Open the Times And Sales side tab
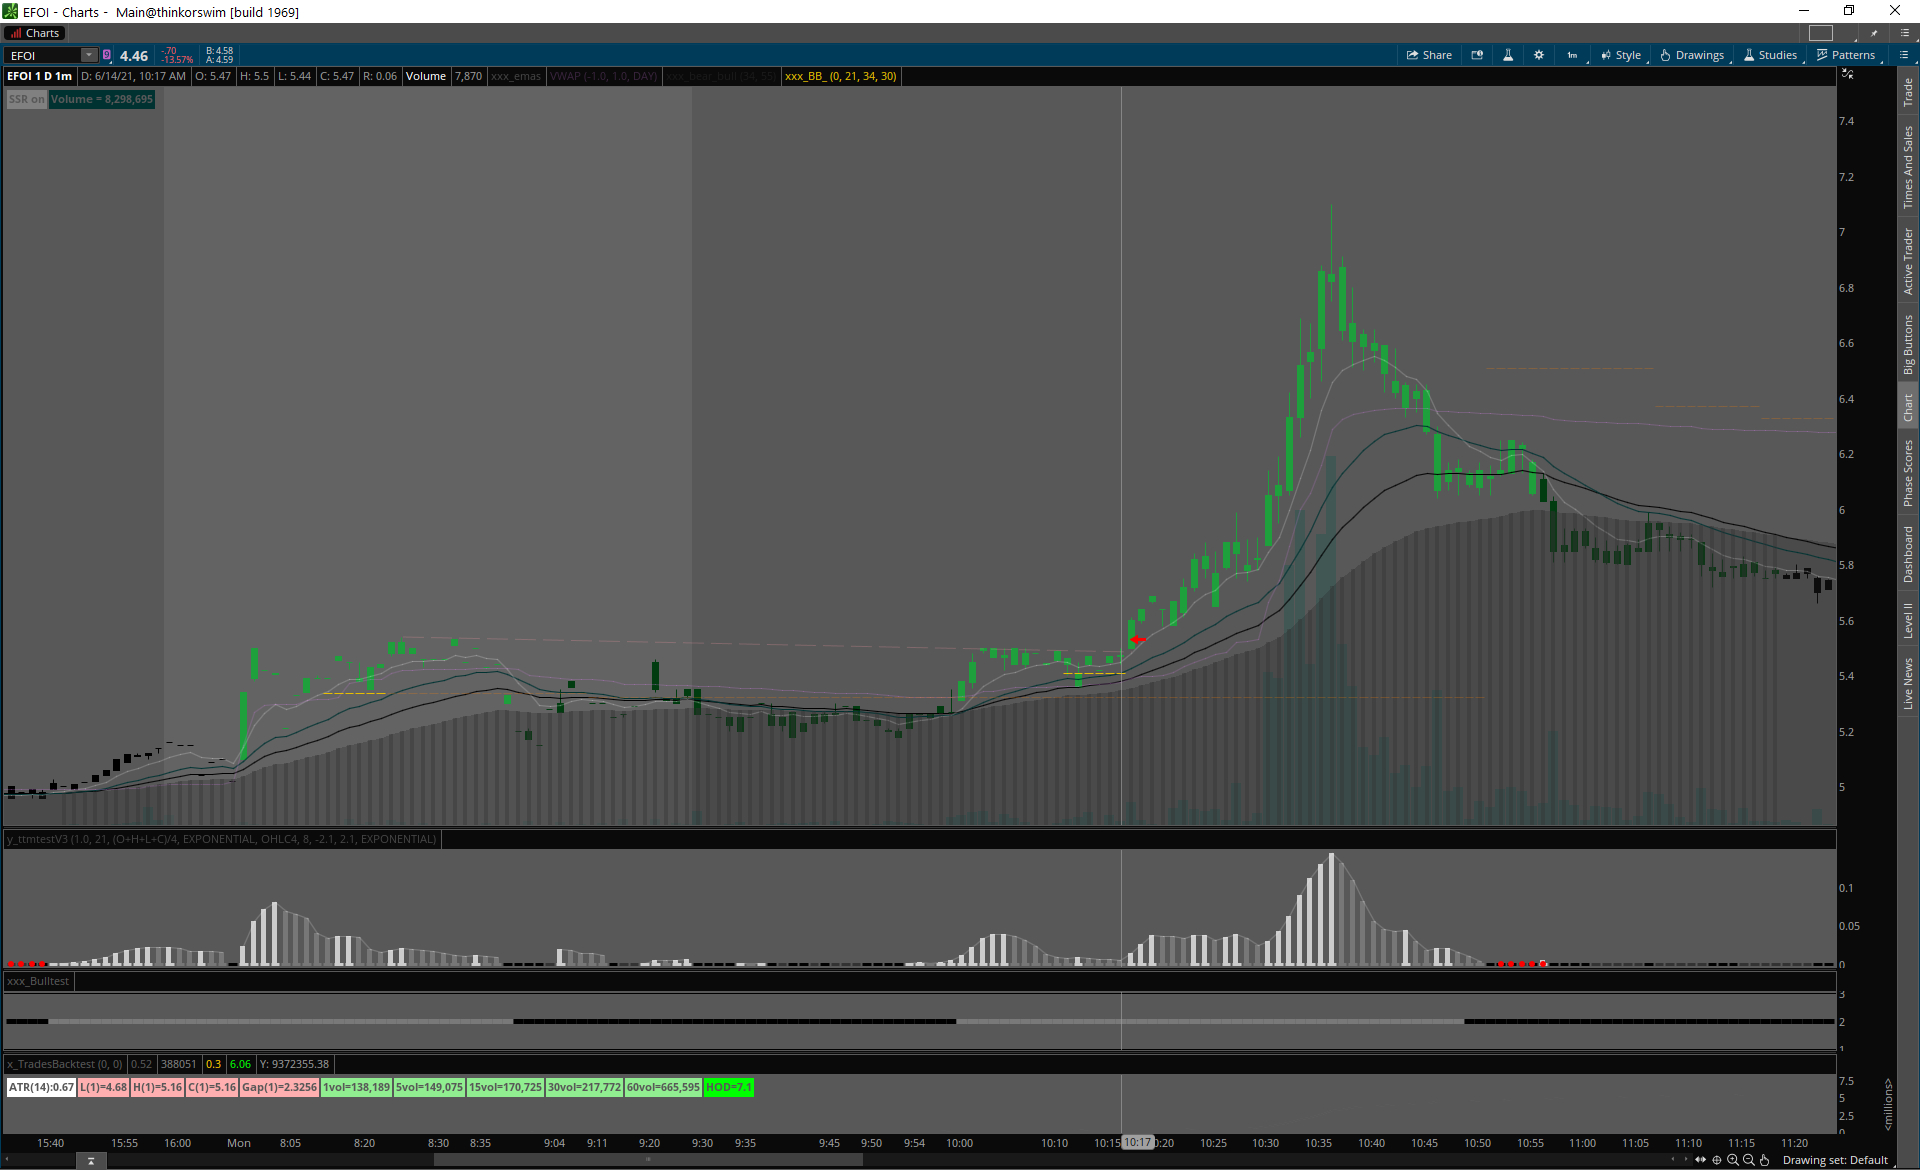 pos(1908,167)
